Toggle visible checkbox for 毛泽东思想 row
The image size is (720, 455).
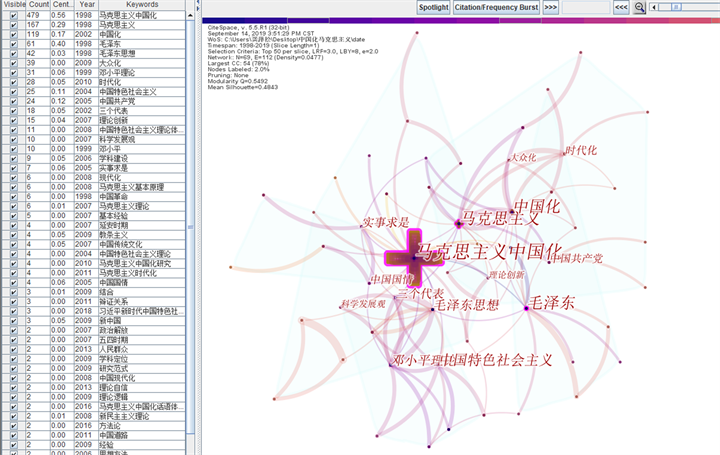(13, 55)
